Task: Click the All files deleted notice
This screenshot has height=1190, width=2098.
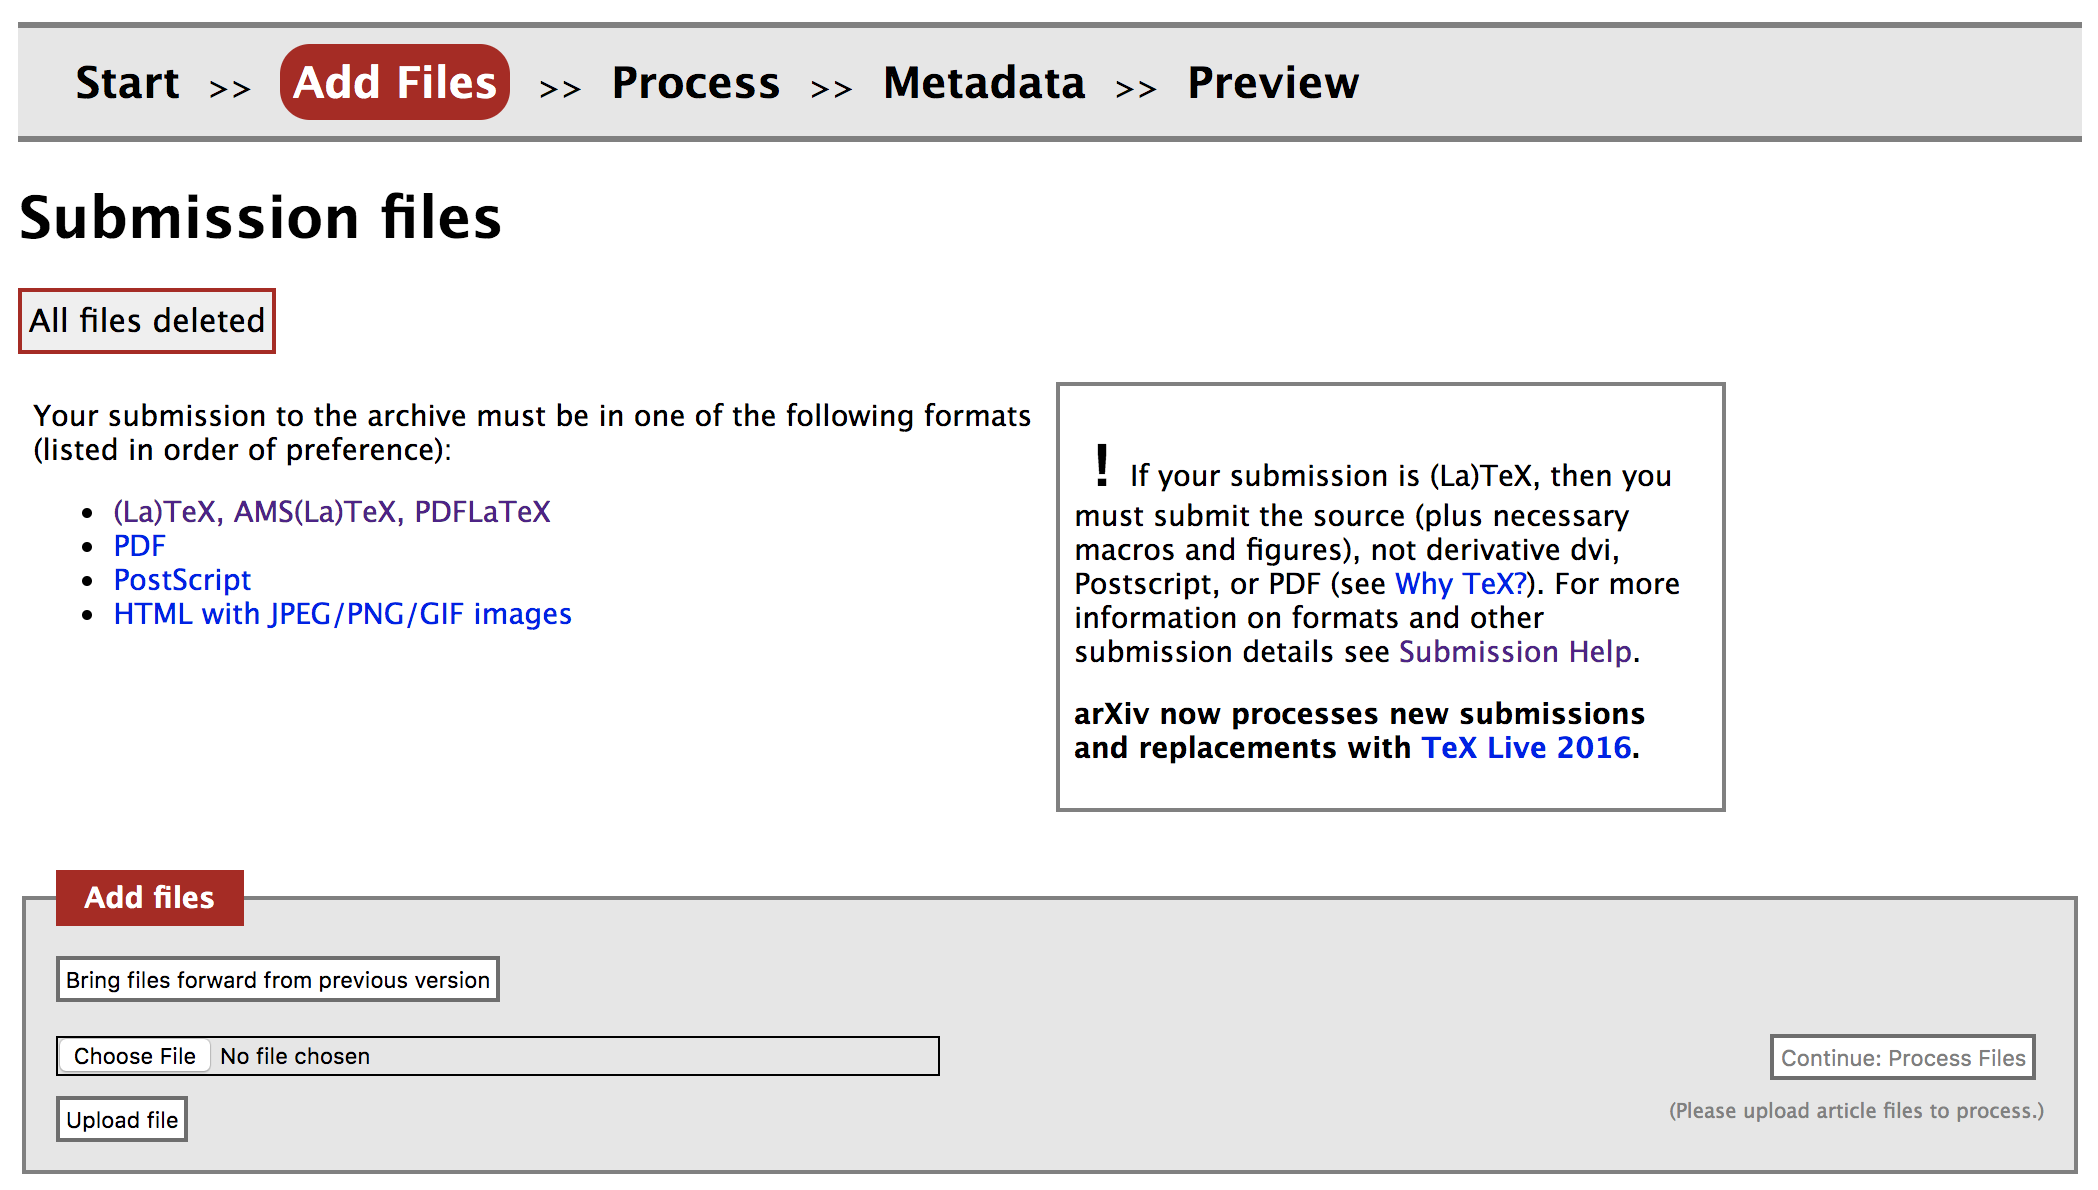Action: pos(146,320)
